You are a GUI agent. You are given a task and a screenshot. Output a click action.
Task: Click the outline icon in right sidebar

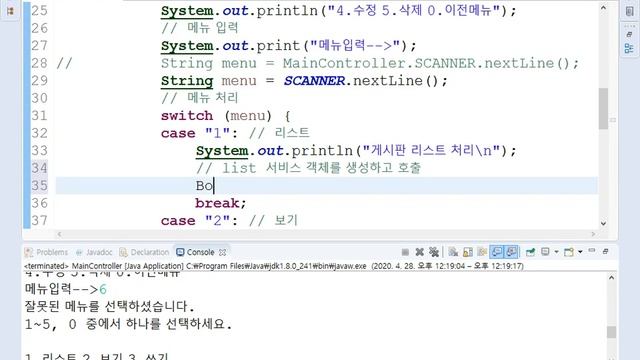pos(629,49)
